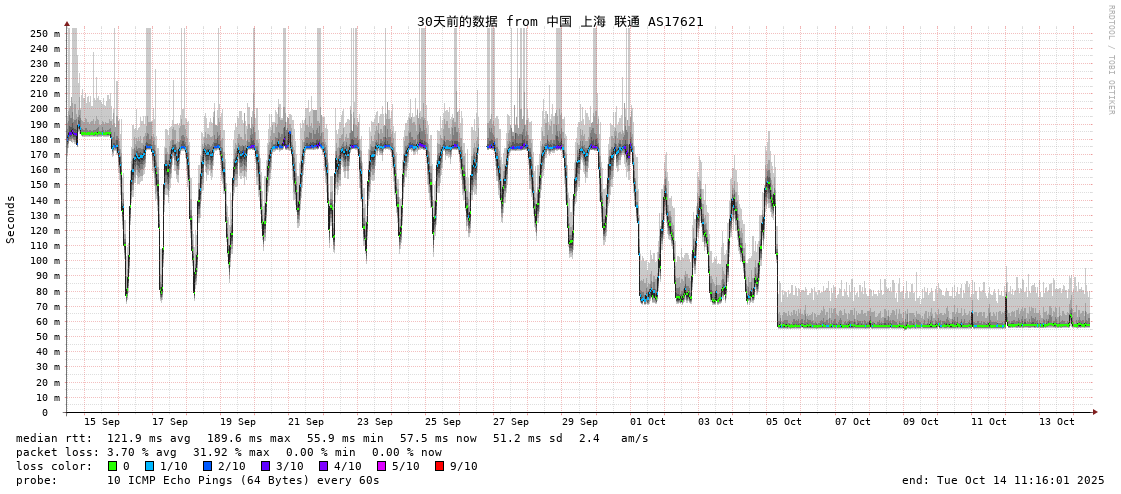1121x494 pixels.
Task: Click the 13 Oct date label
Action: (x=1057, y=422)
